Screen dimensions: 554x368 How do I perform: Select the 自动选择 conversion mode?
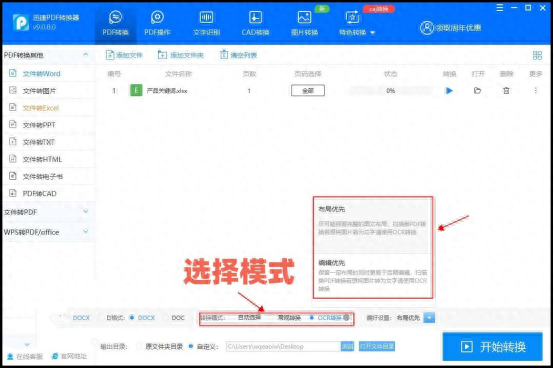(x=245, y=317)
